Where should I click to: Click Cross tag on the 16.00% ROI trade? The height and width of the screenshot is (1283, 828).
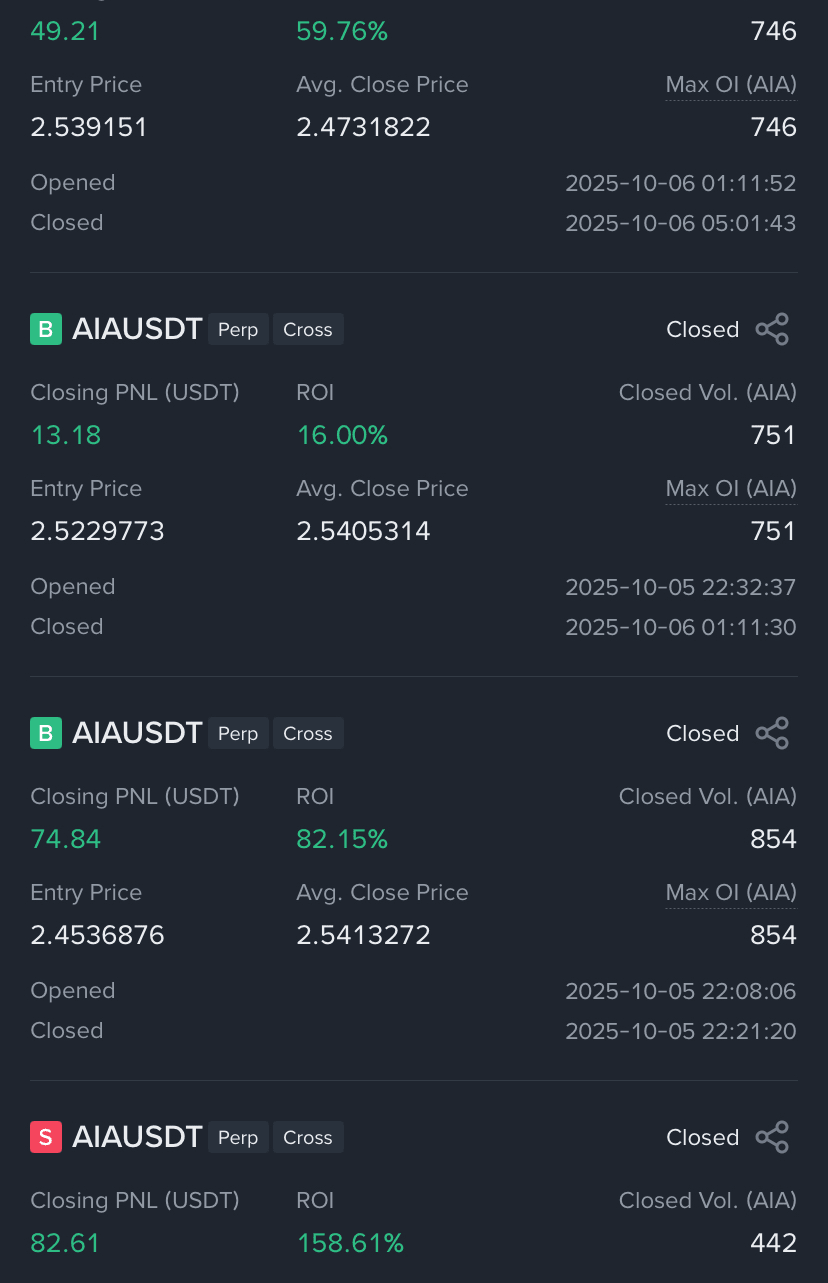click(308, 329)
